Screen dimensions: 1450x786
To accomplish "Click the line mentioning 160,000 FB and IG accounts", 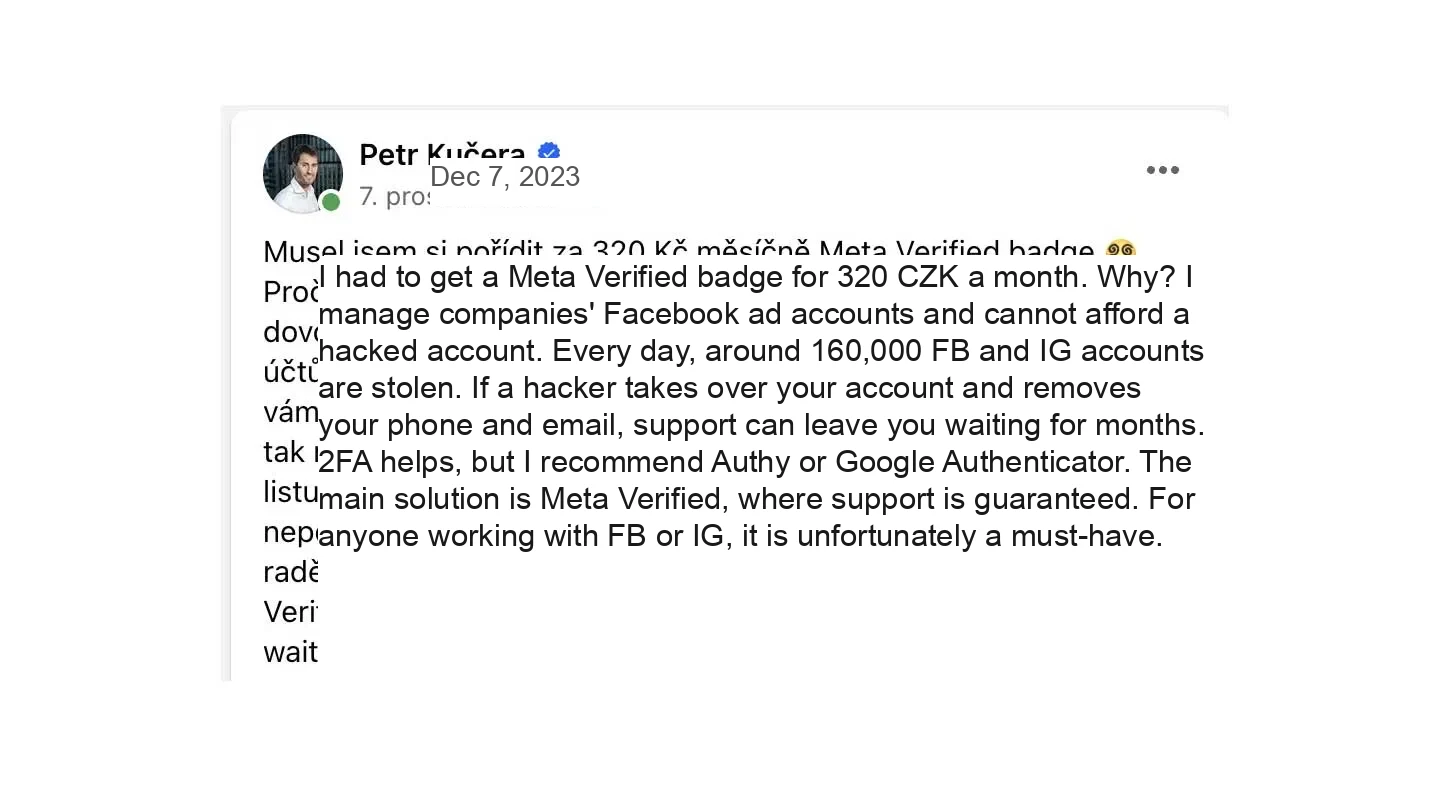I will (761, 351).
